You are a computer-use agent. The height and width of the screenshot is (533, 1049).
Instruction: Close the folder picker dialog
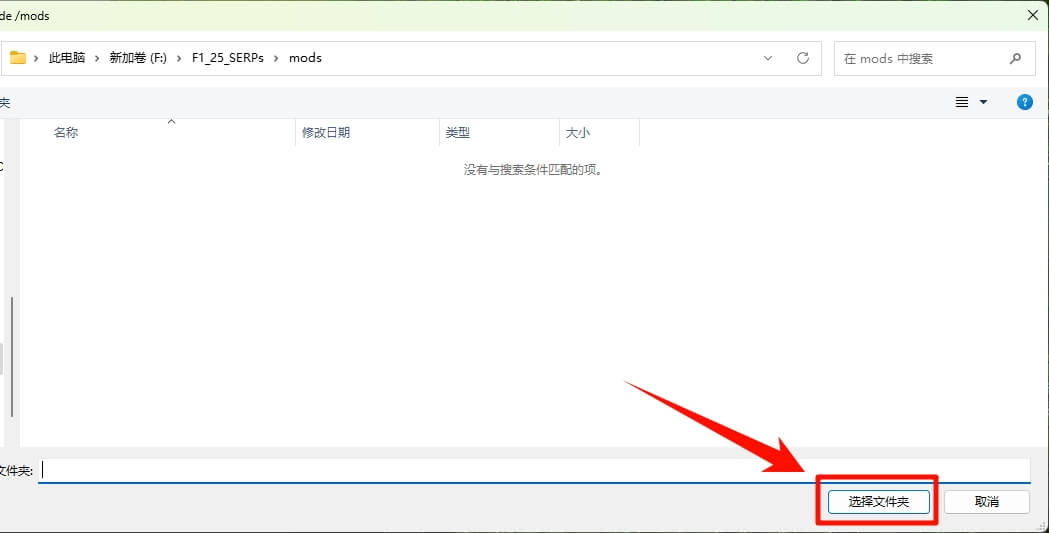pyautogui.click(x=1032, y=15)
